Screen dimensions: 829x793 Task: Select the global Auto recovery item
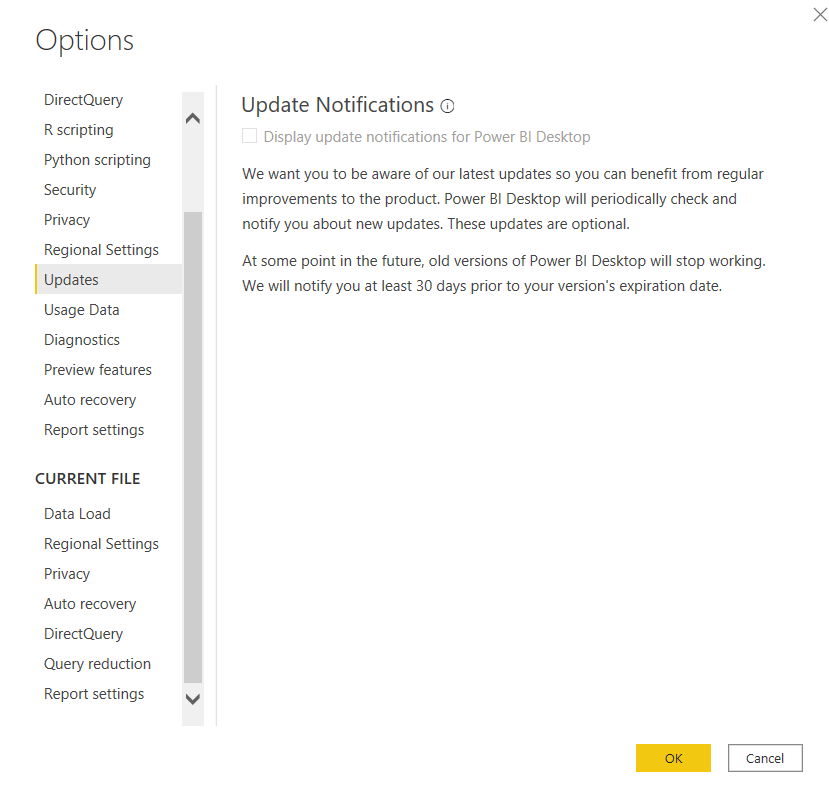[90, 400]
